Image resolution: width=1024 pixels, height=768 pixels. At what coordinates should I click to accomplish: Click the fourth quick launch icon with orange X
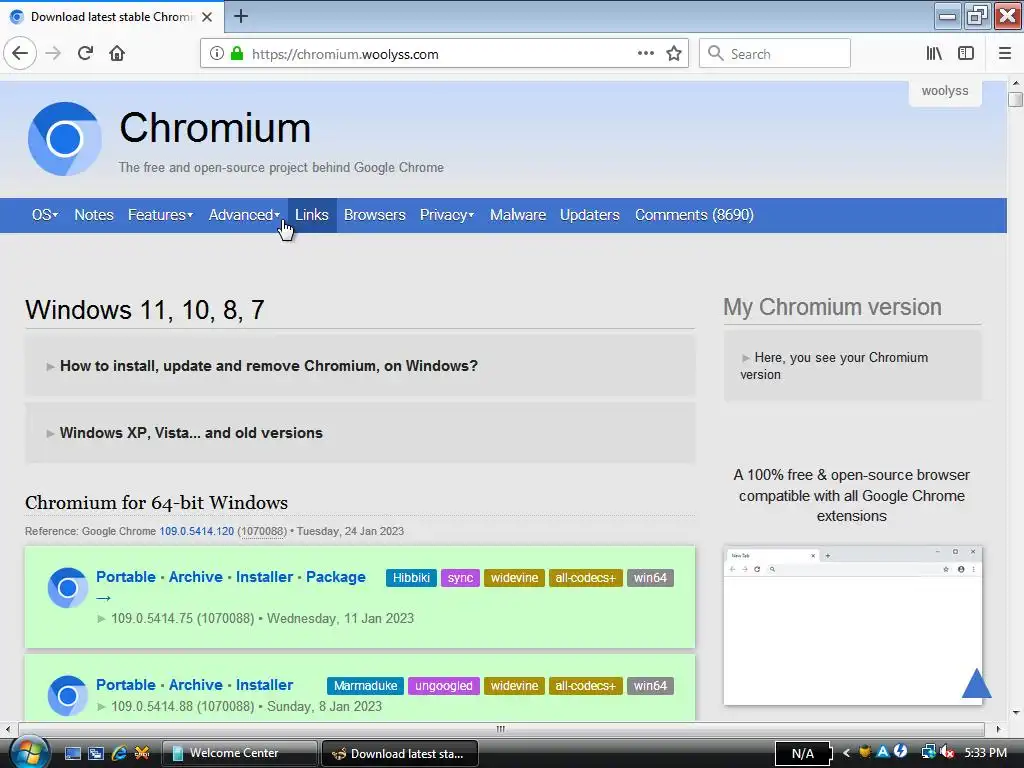click(x=142, y=753)
